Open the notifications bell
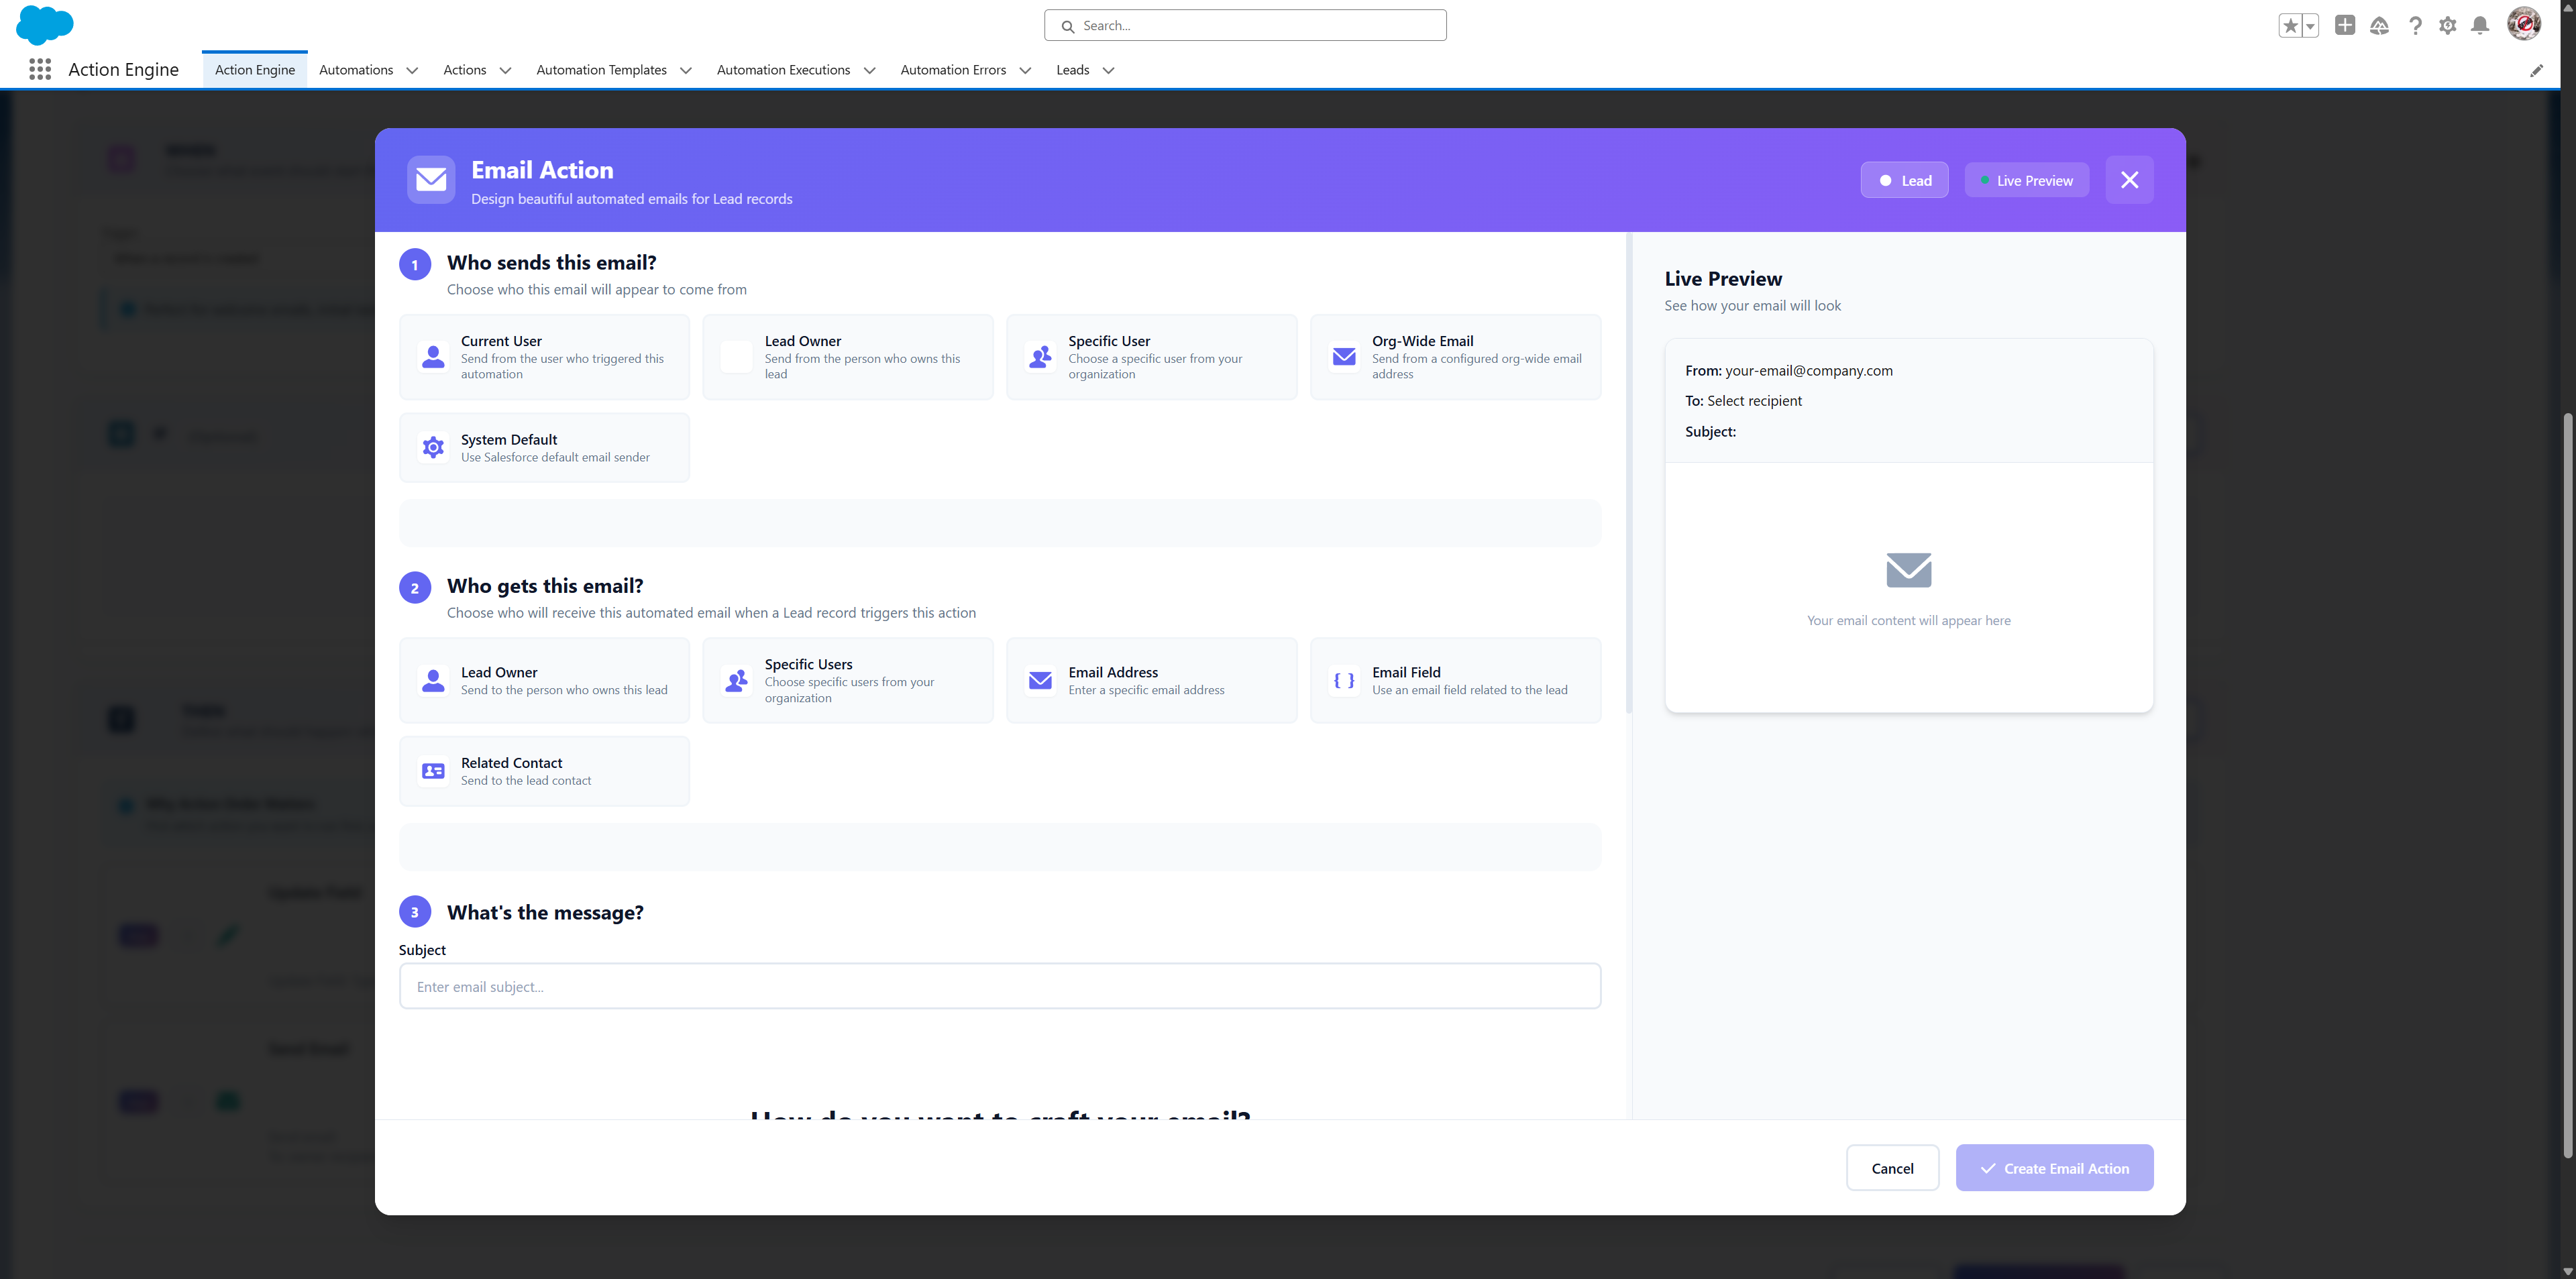 (x=2481, y=26)
